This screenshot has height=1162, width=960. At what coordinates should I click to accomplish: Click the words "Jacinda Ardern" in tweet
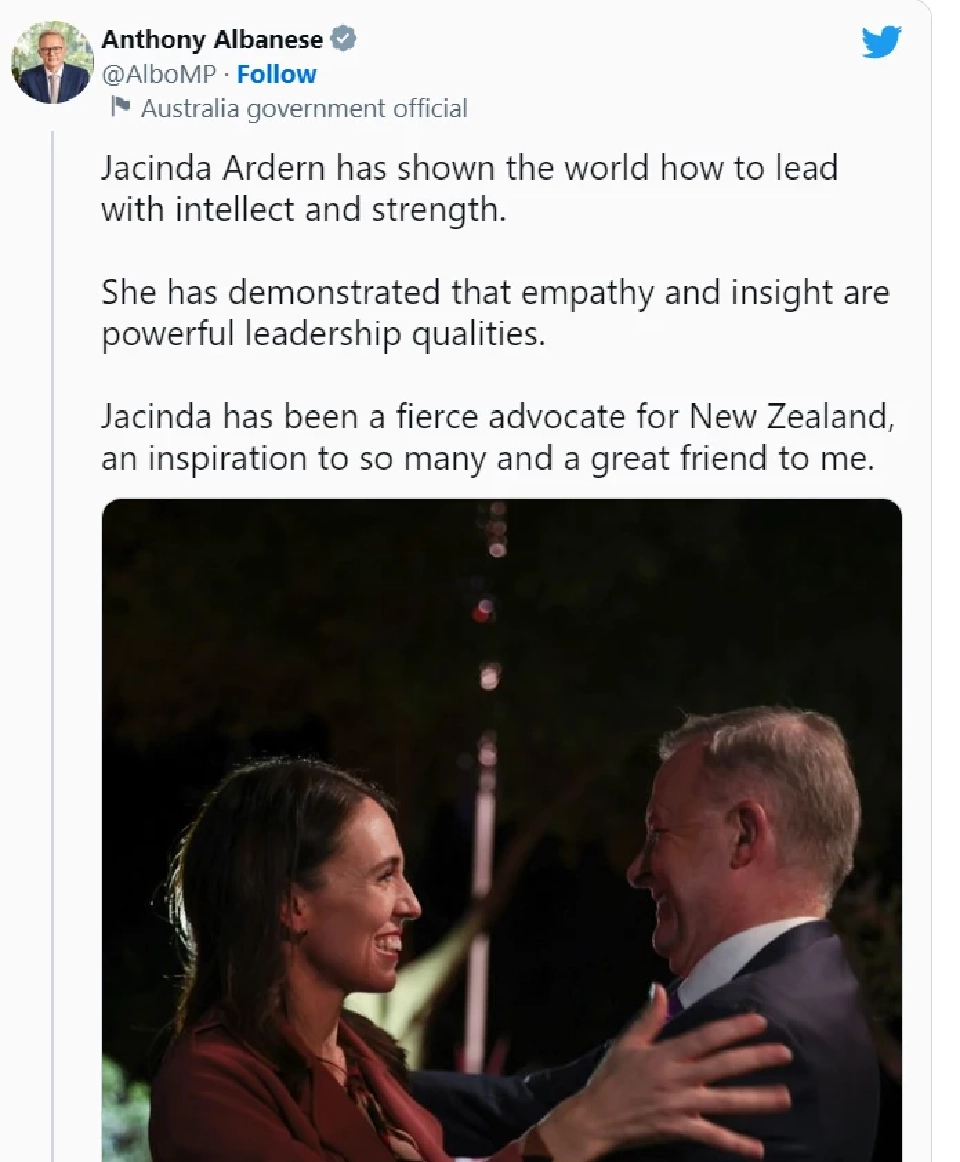pyautogui.click(x=213, y=167)
